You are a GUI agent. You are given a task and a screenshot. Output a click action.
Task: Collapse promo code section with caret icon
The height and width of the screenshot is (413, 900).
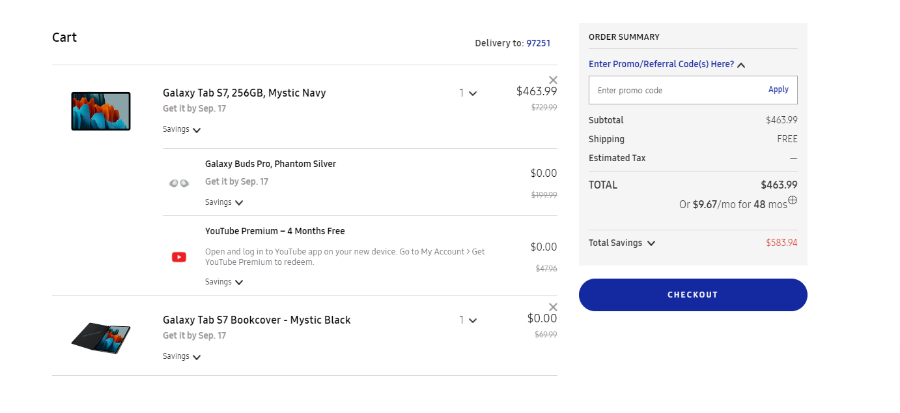pos(741,65)
